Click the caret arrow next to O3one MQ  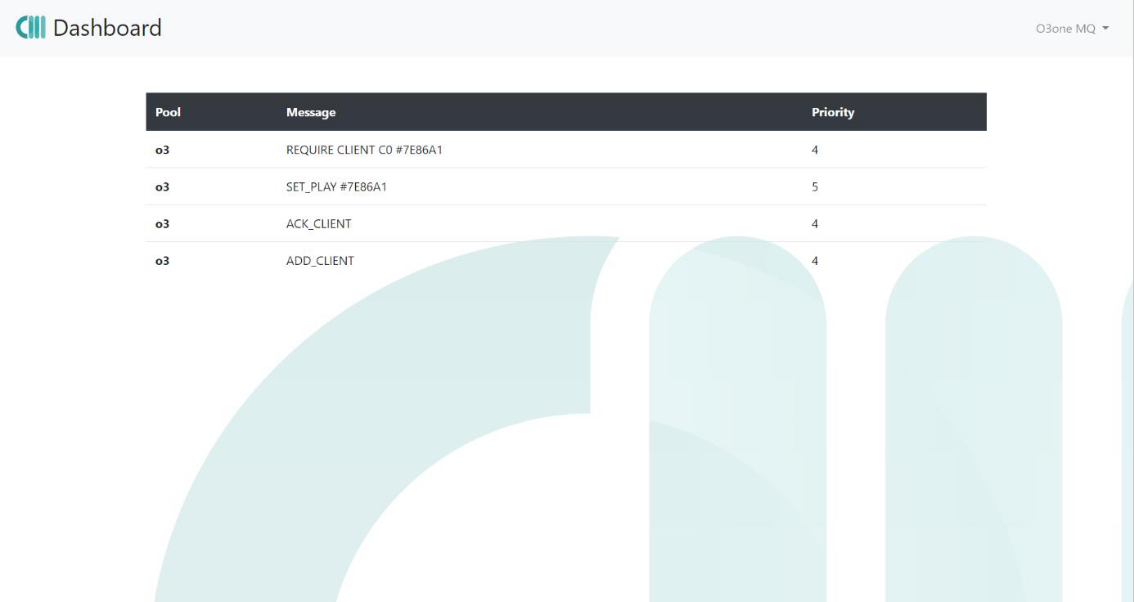pyautogui.click(x=1106, y=29)
